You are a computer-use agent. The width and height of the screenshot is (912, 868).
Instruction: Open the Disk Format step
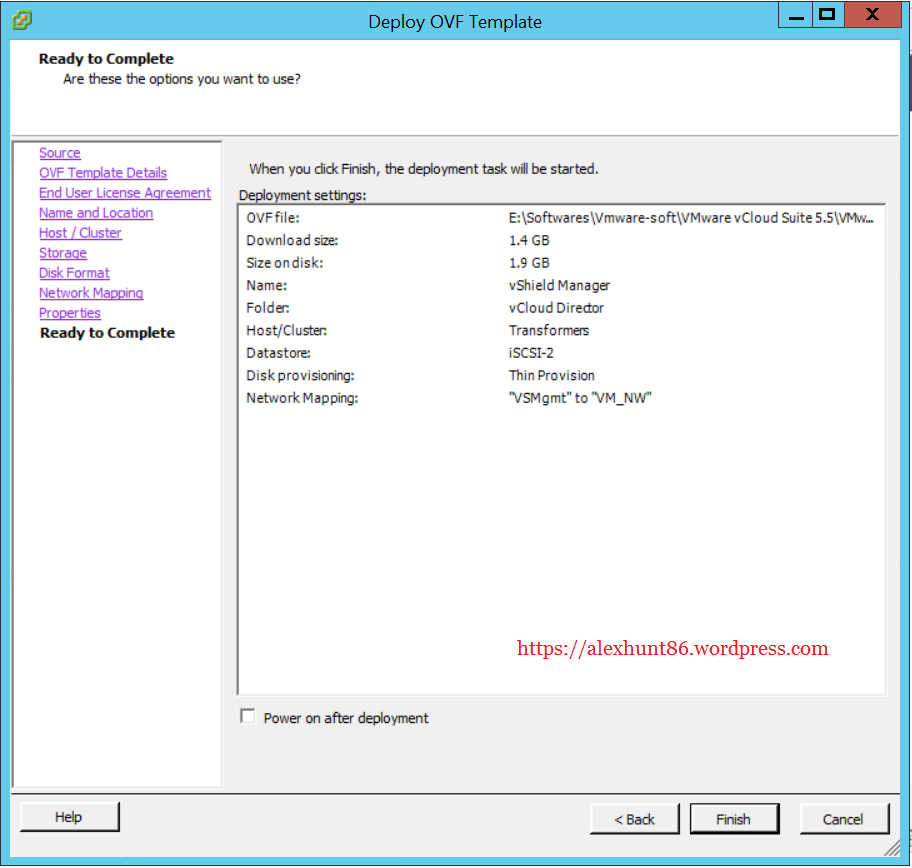click(74, 273)
